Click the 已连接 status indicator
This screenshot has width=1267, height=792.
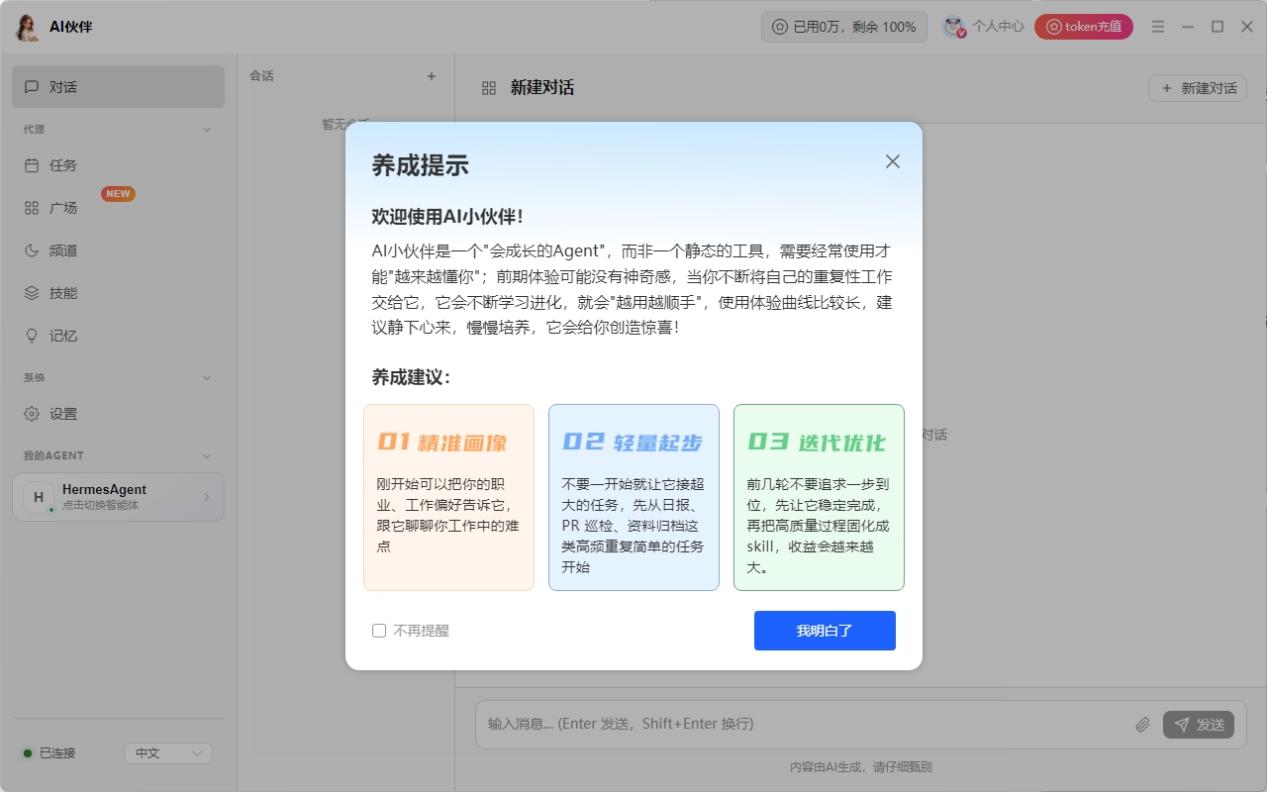(x=50, y=753)
